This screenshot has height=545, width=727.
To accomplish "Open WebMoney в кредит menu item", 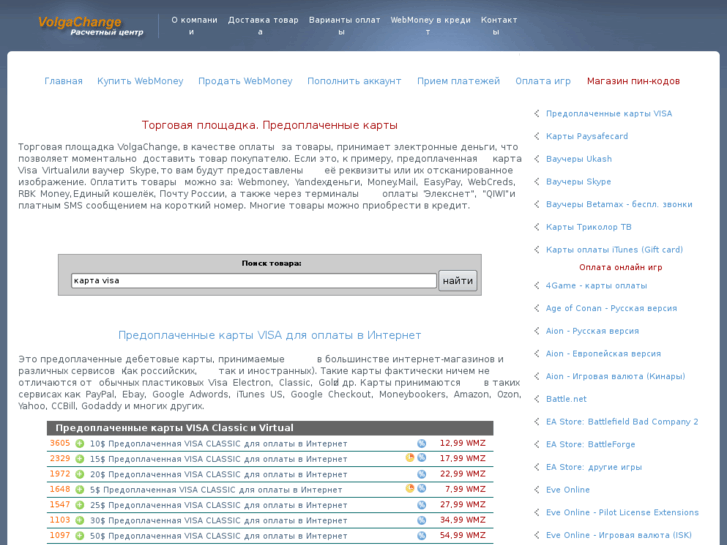I will point(430,26).
